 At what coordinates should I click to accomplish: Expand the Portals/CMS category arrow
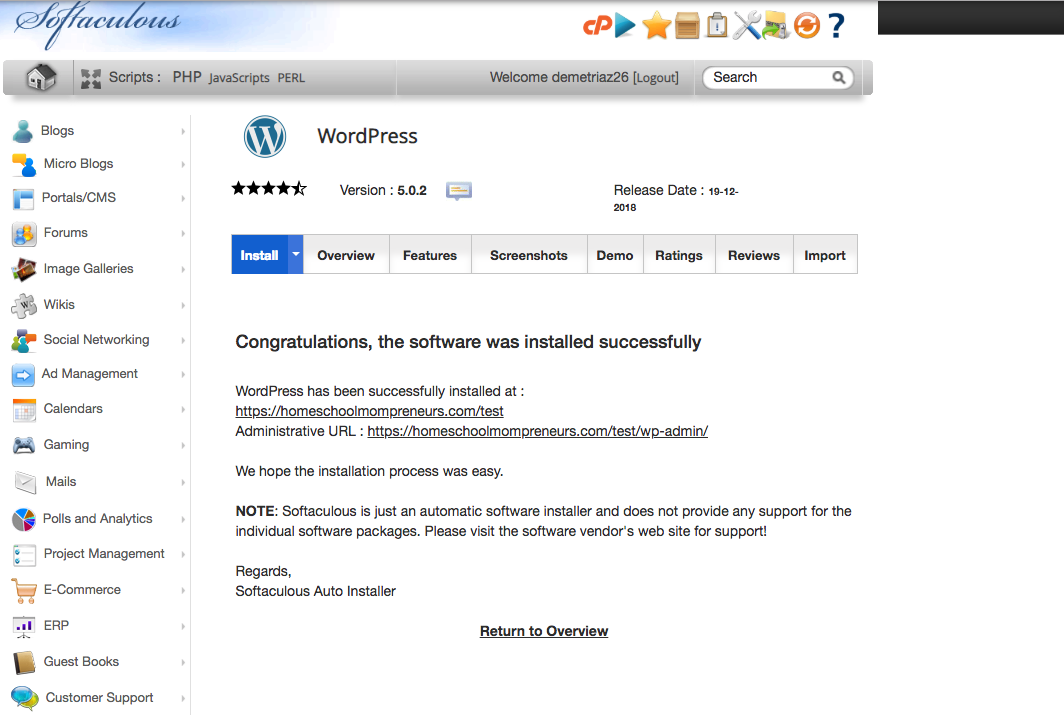pos(183,198)
